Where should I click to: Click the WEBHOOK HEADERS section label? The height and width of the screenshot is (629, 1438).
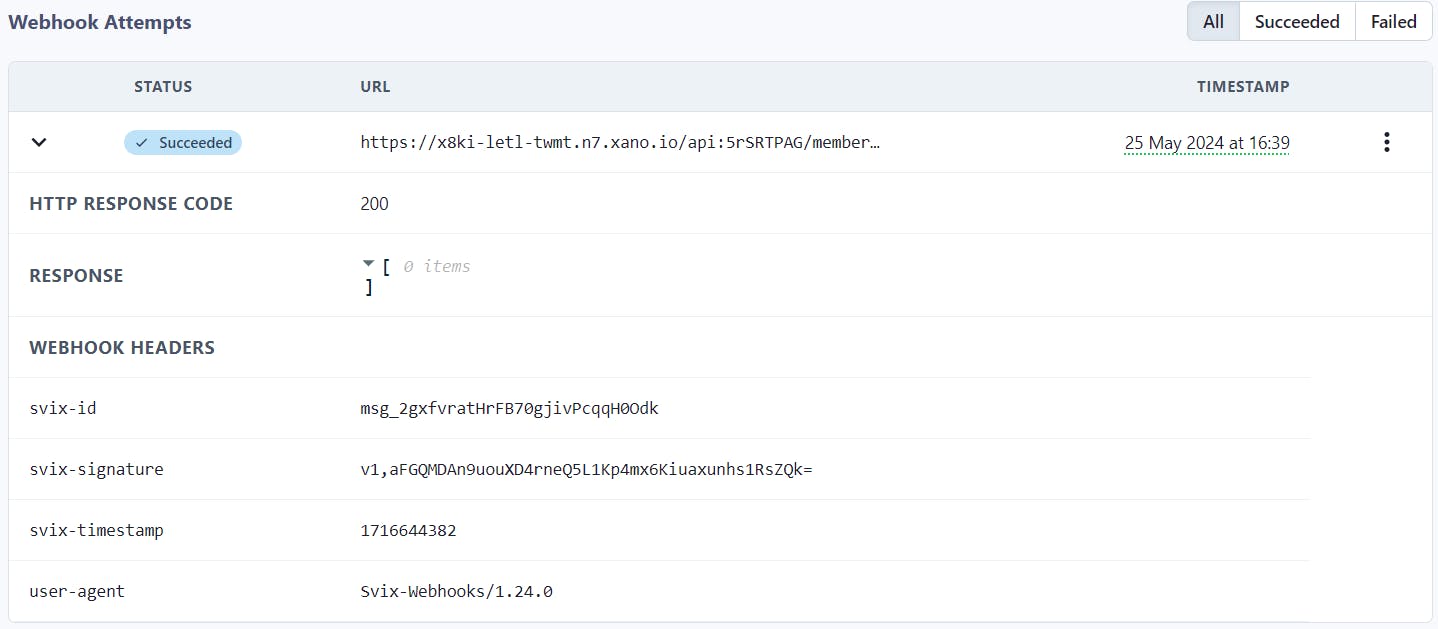click(122, 348)
